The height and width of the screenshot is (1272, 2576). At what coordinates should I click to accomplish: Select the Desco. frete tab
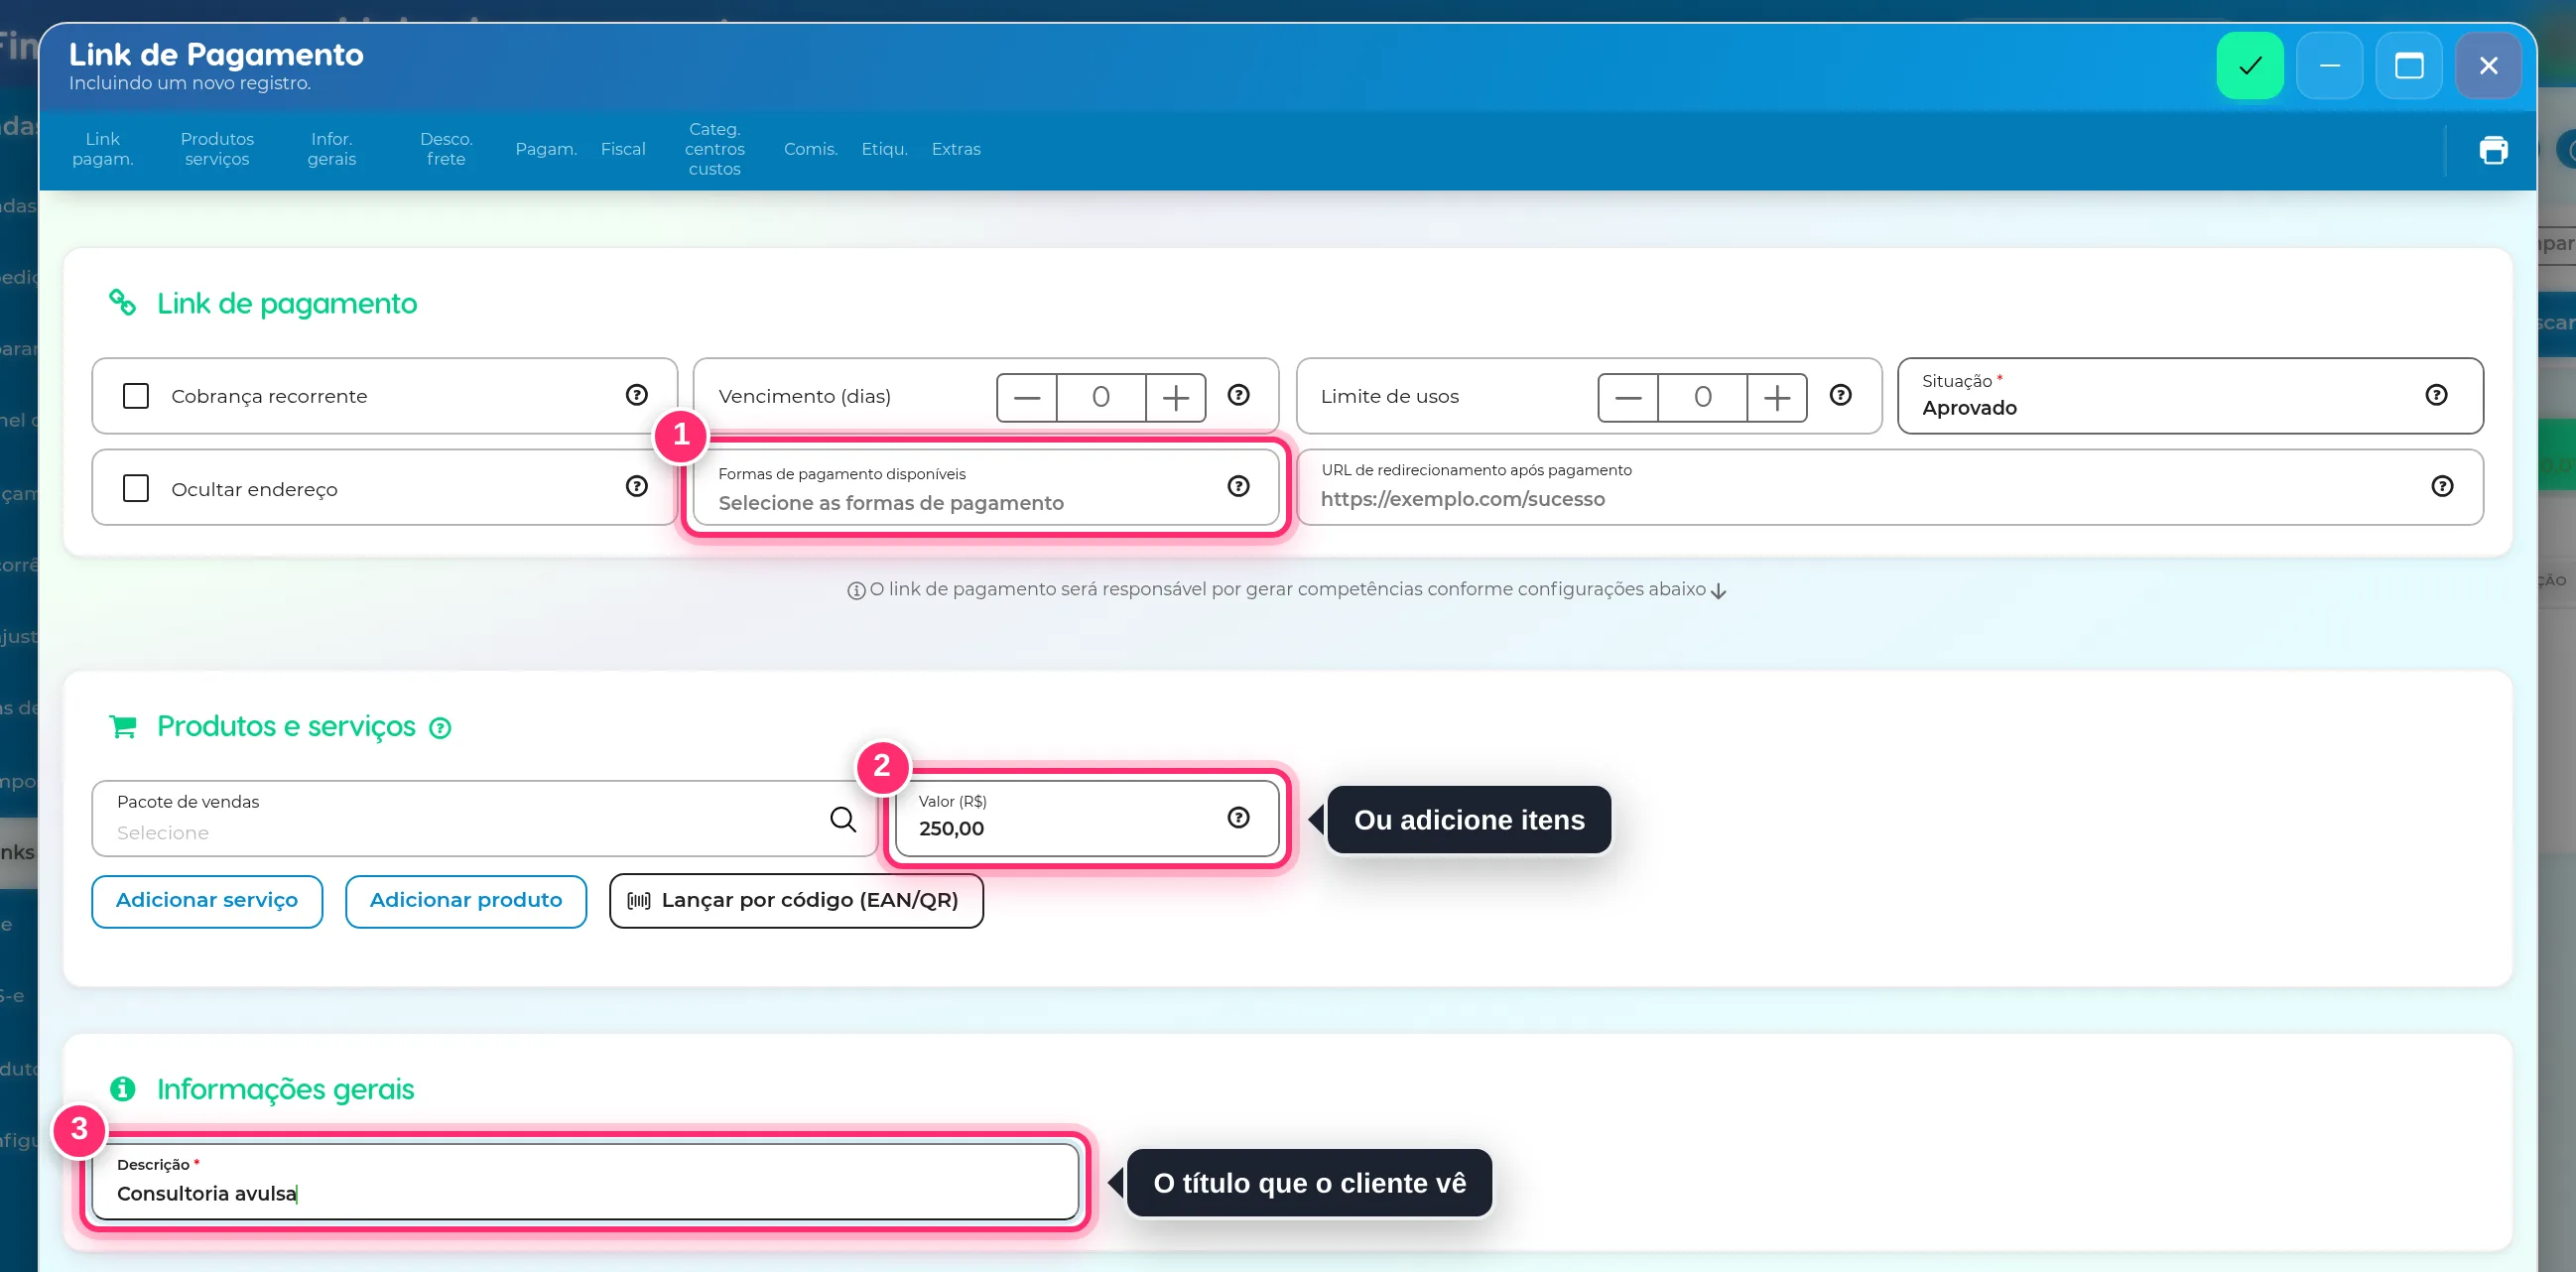[446, 149]
